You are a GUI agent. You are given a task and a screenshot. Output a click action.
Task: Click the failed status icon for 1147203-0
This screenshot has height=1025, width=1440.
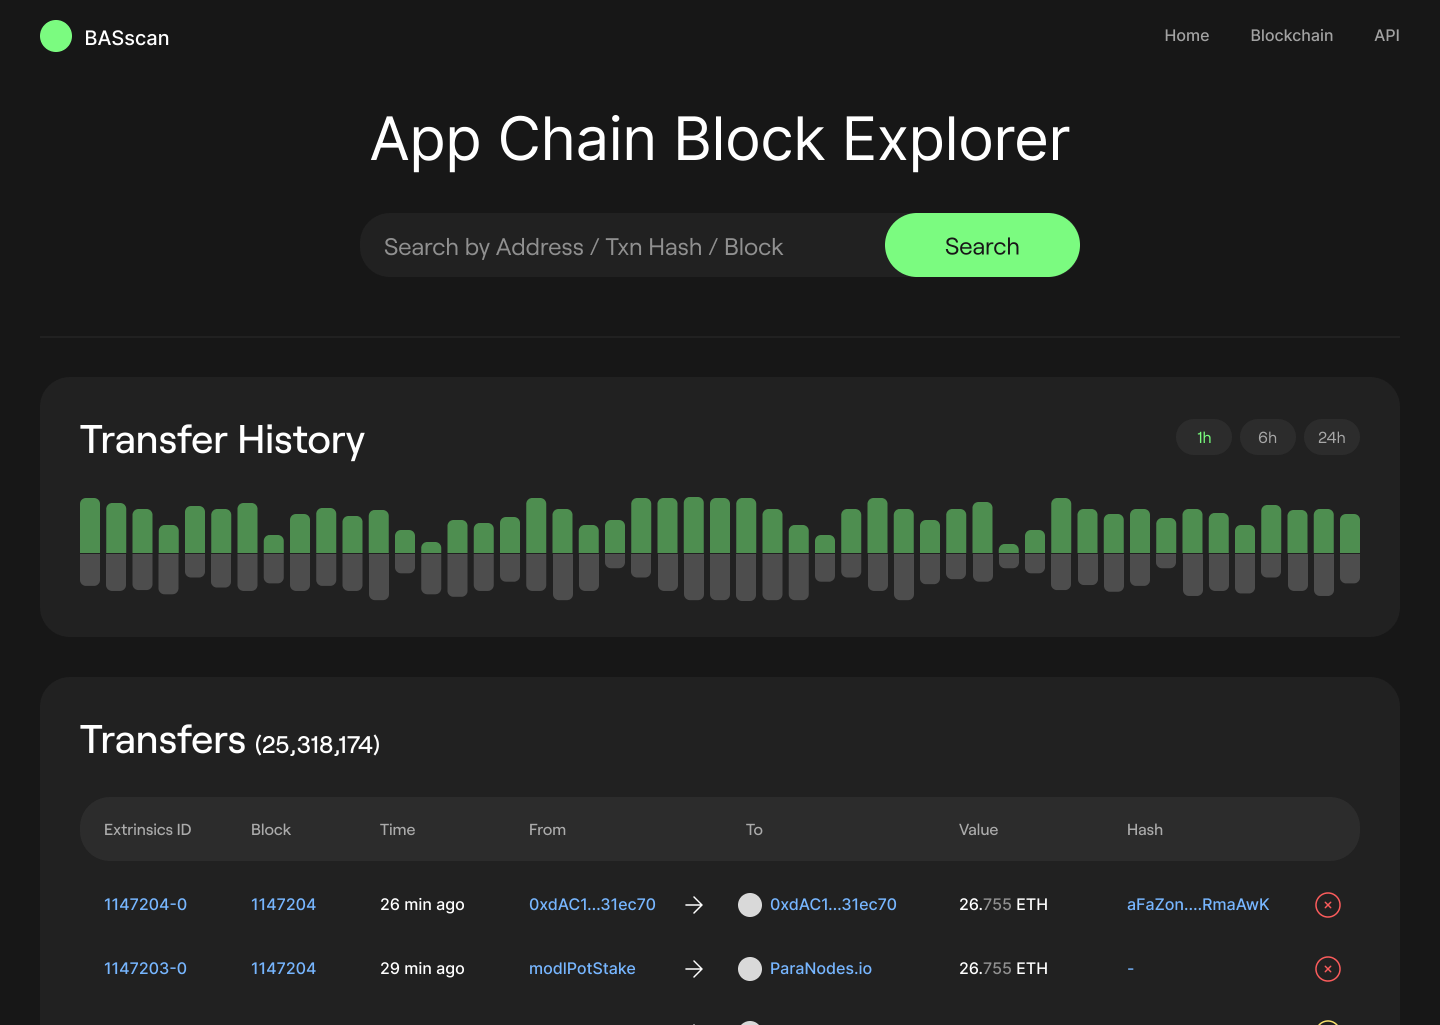click(x=1327, y=969)
